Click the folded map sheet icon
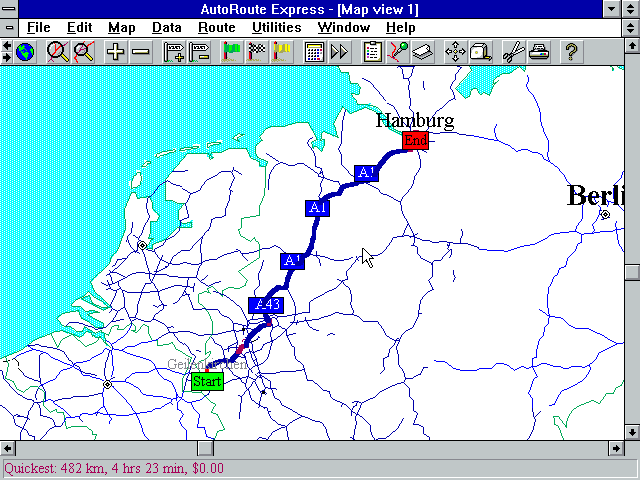 point(423,52)
